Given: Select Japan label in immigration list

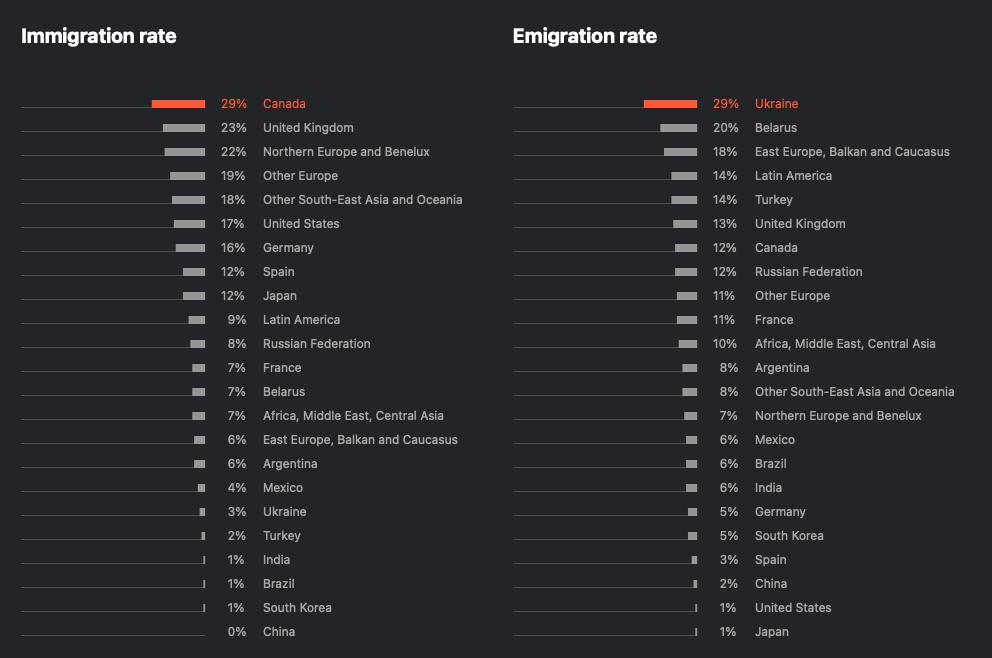Looking at the screenshot, I should [280, 296].
